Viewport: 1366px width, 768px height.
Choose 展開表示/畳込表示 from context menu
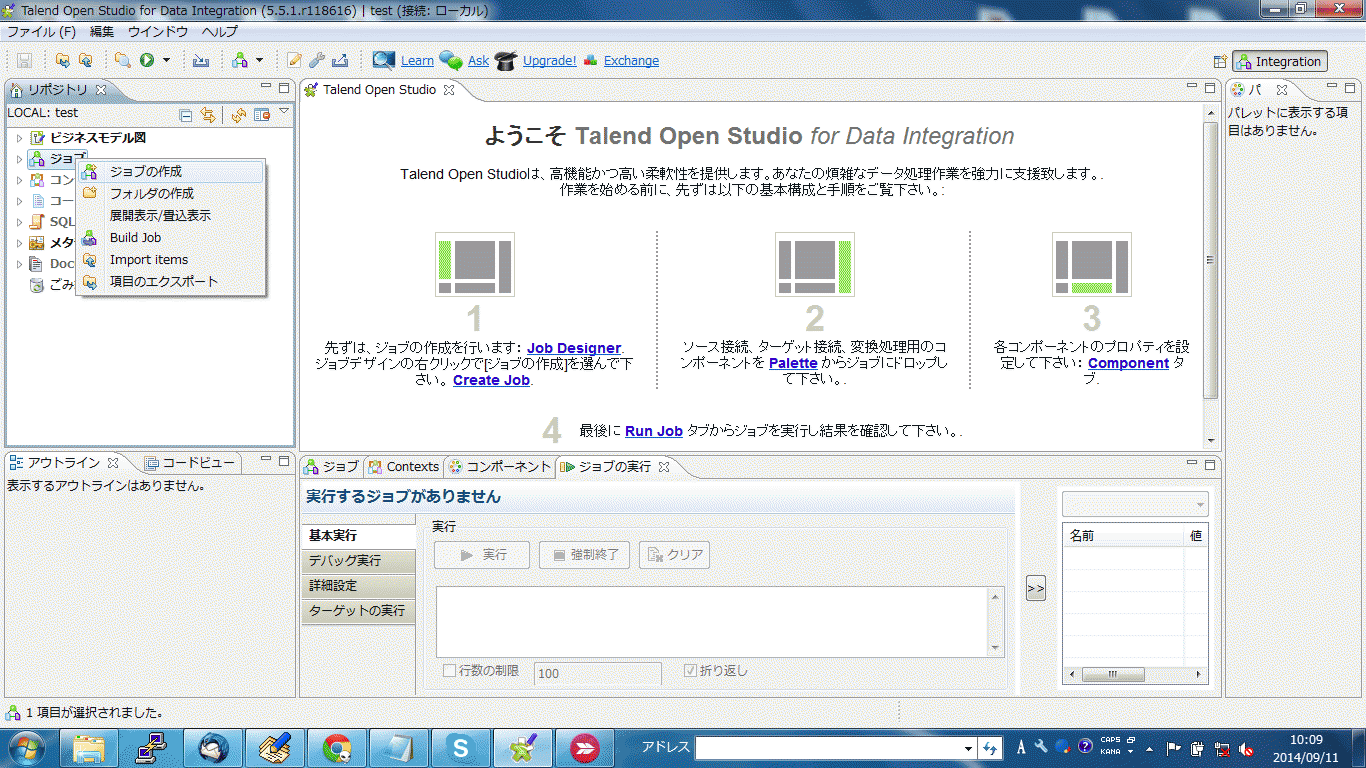click(x=170, y=216)
